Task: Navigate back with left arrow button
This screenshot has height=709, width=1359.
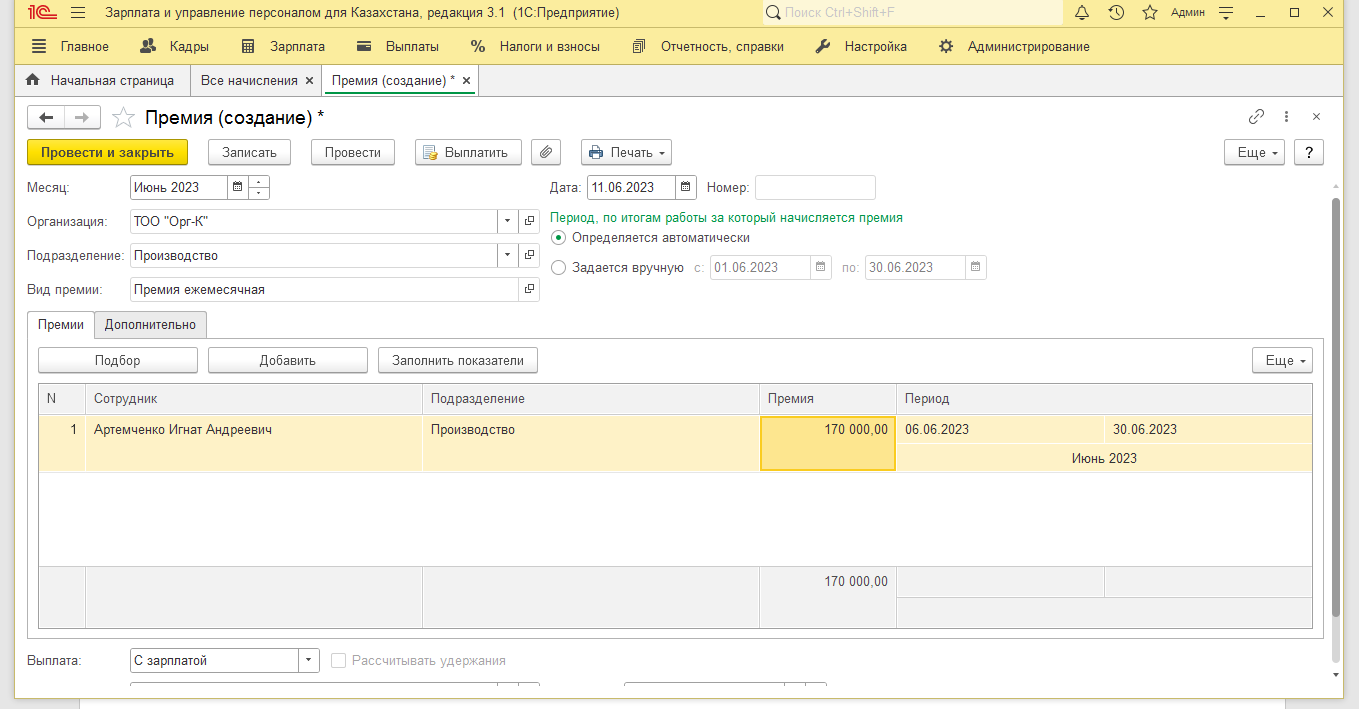Action: (x=46, y=118)
